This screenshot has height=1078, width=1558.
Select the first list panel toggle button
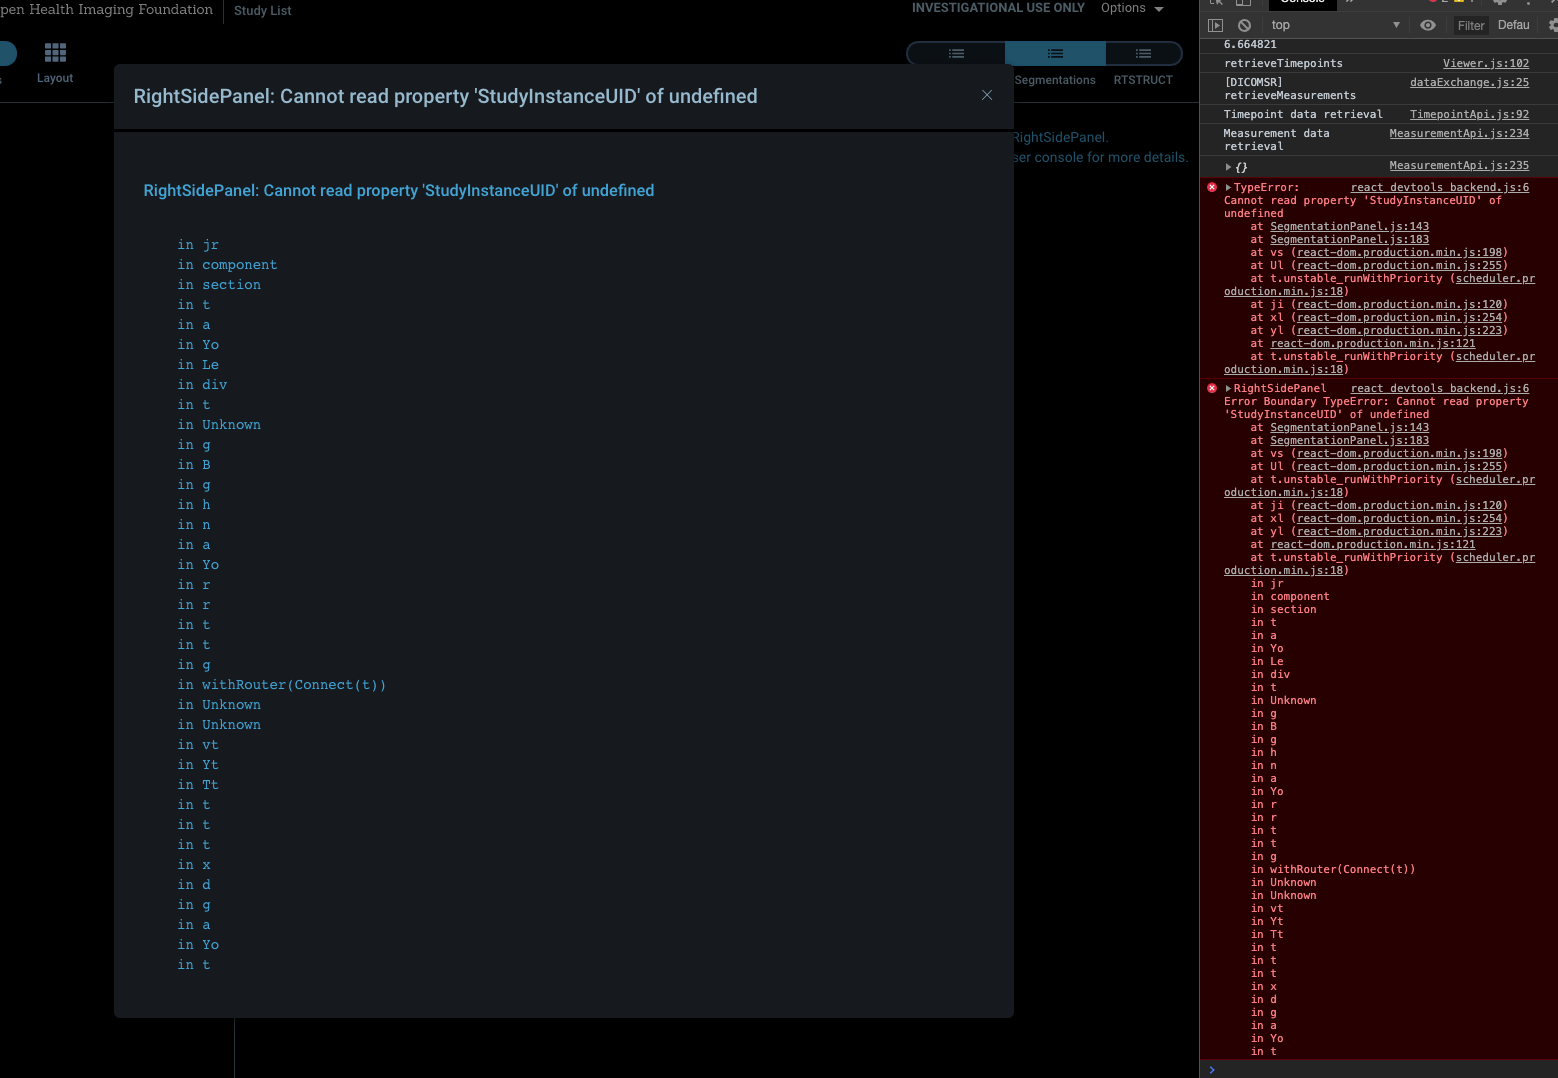click(956, 53)
